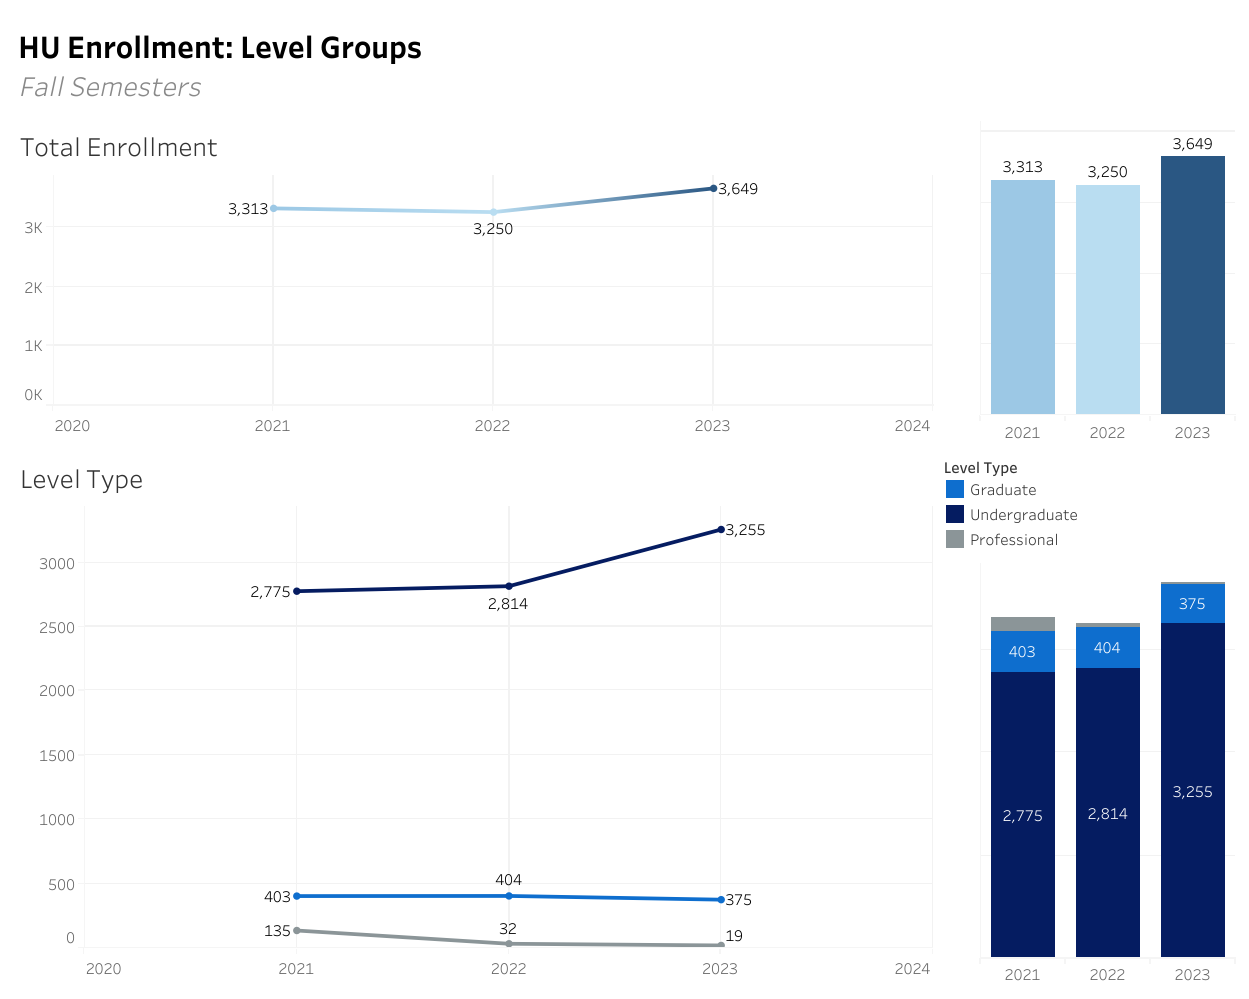This screenshot has height=999, width=1249.
Task: Select the Undergraduate label in the legend
Action: click(1023, 515)
